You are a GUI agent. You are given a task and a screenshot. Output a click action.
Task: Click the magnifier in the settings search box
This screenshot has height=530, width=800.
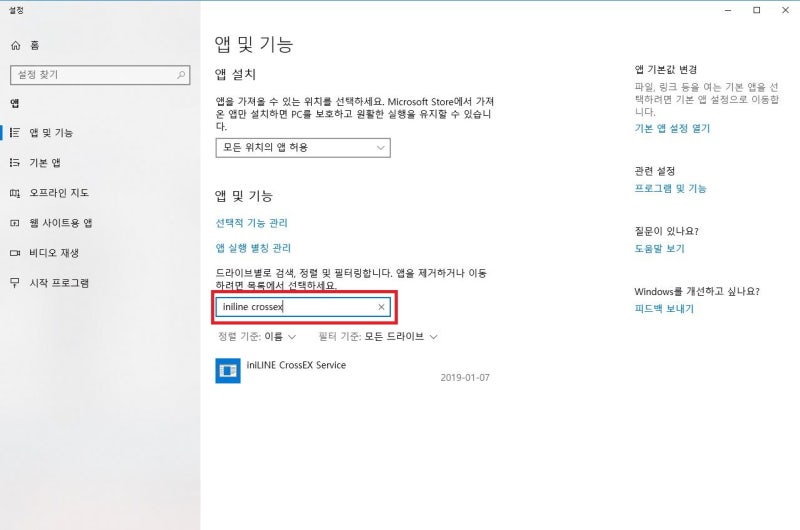(181, 75)
